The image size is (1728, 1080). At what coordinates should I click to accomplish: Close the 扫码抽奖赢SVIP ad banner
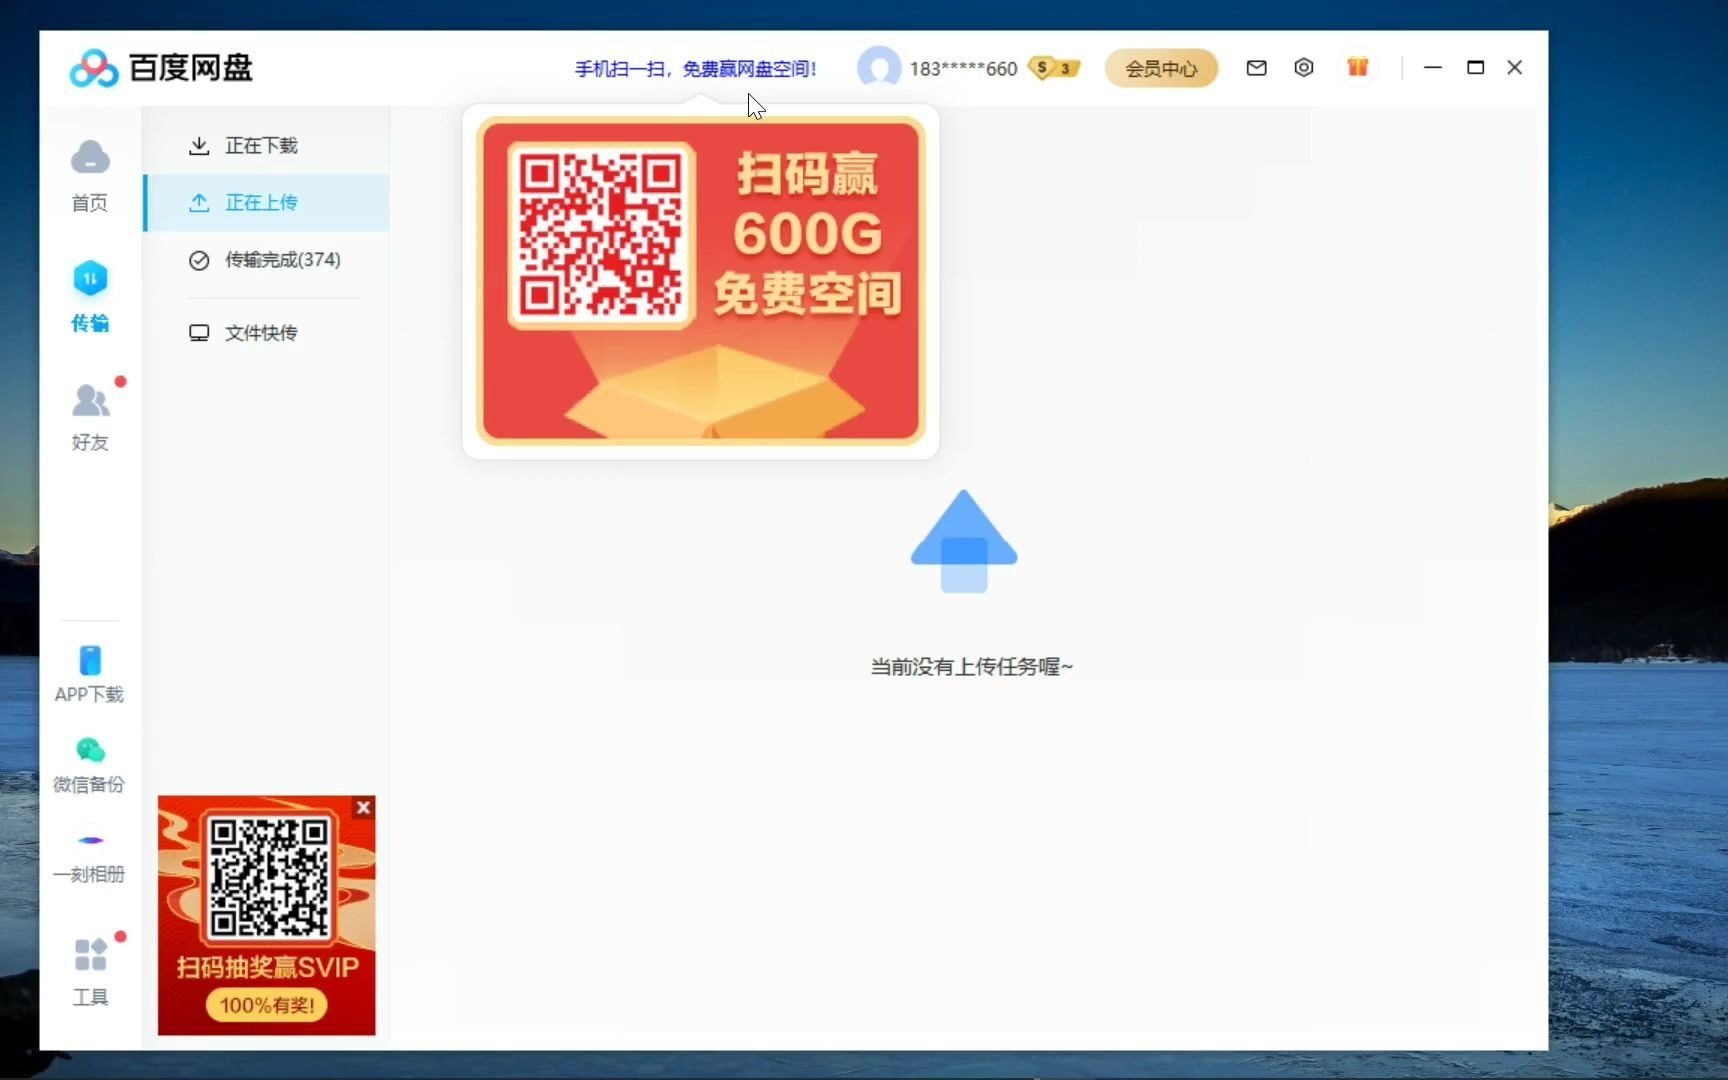pos(364,807)
